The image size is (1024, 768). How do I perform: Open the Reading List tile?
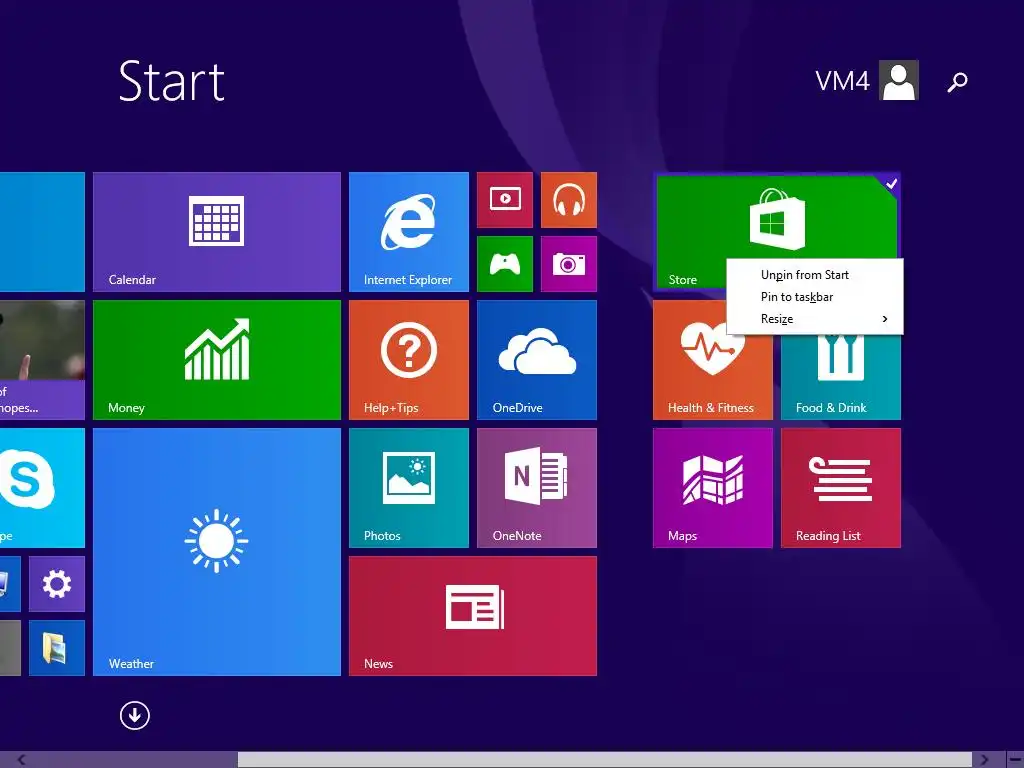point(841,488)
